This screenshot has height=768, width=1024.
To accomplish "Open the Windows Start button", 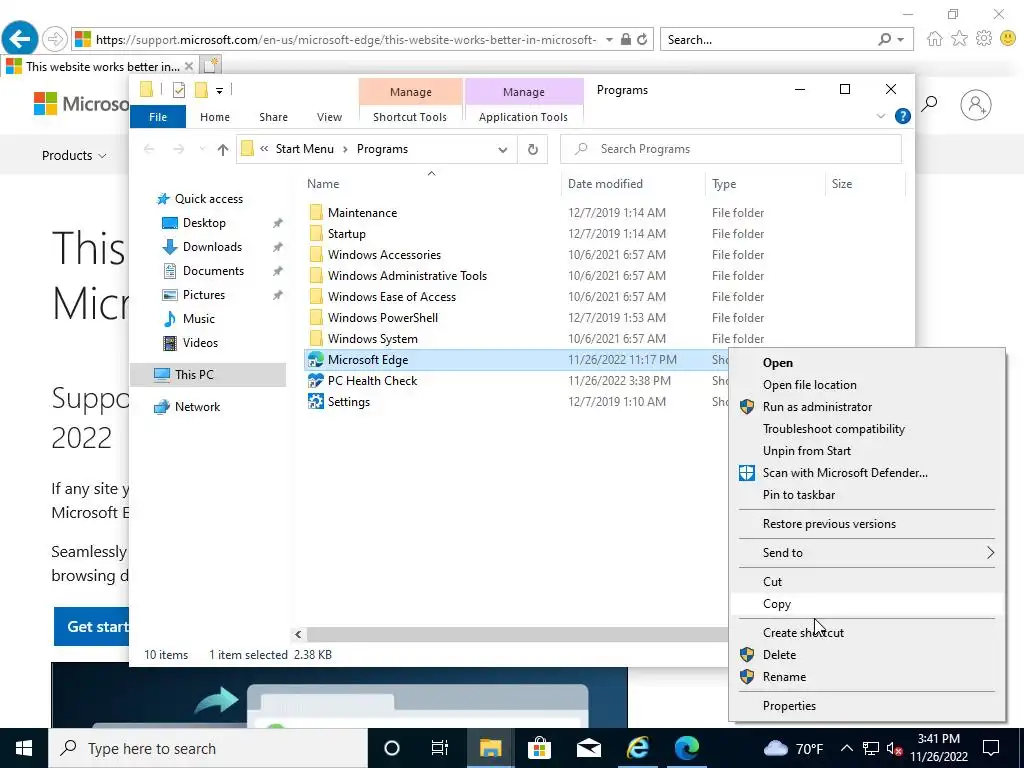I will pyautogui.click(x=24, y=748).
